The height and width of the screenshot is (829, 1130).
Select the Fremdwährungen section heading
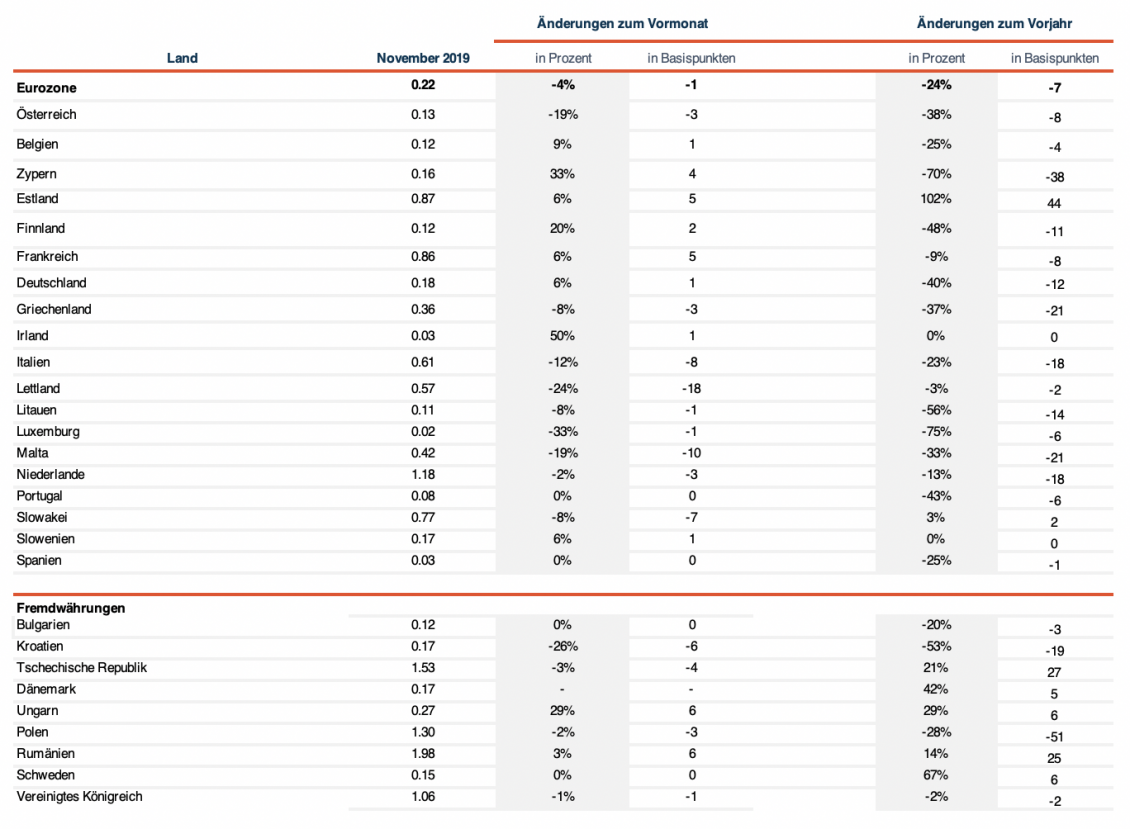point(71,608)
